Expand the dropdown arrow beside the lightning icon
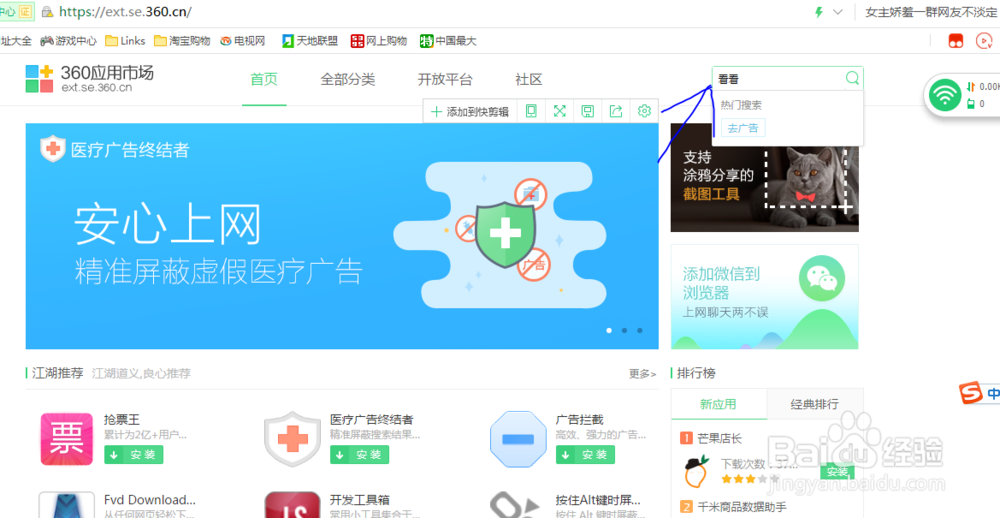1000x518 pixels. pos(838,12)
